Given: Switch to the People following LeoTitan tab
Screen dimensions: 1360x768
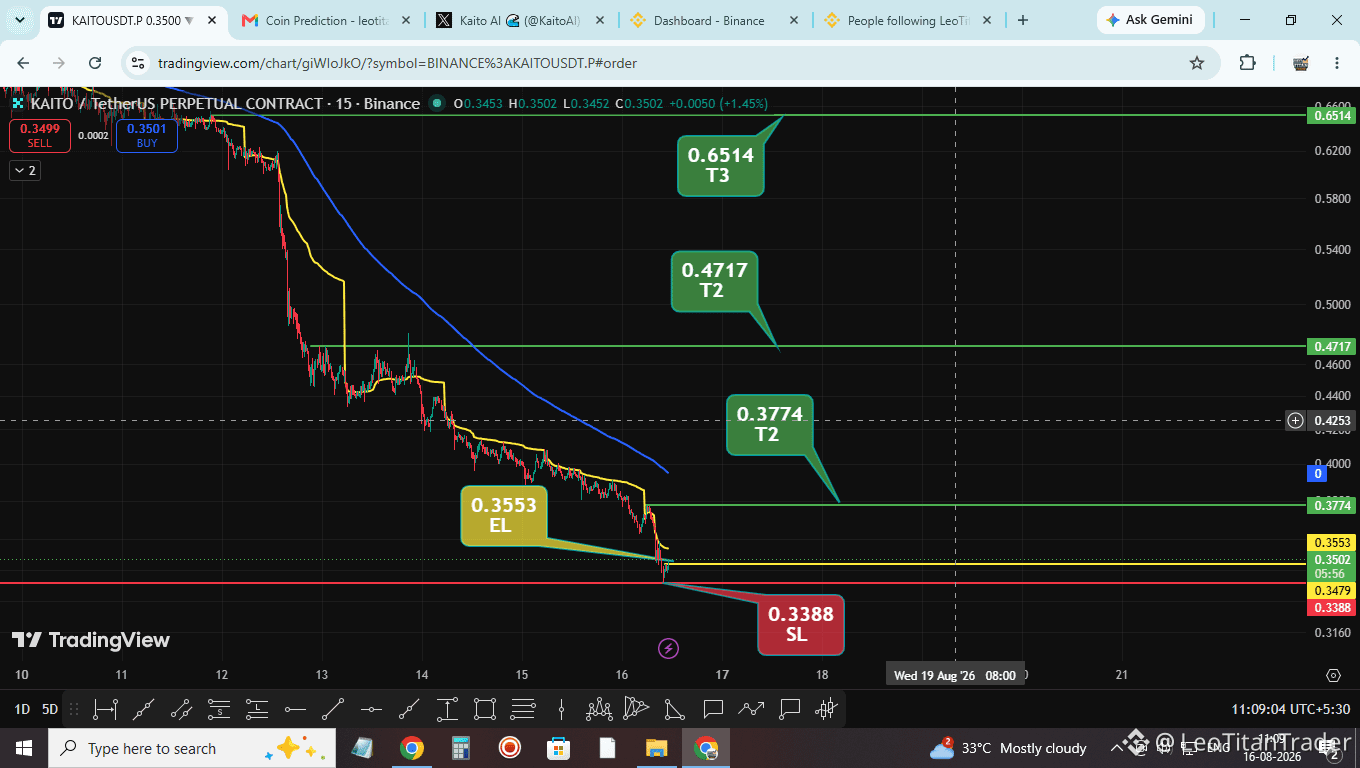Looking at the screenshot, I should [x=906, y=20].
